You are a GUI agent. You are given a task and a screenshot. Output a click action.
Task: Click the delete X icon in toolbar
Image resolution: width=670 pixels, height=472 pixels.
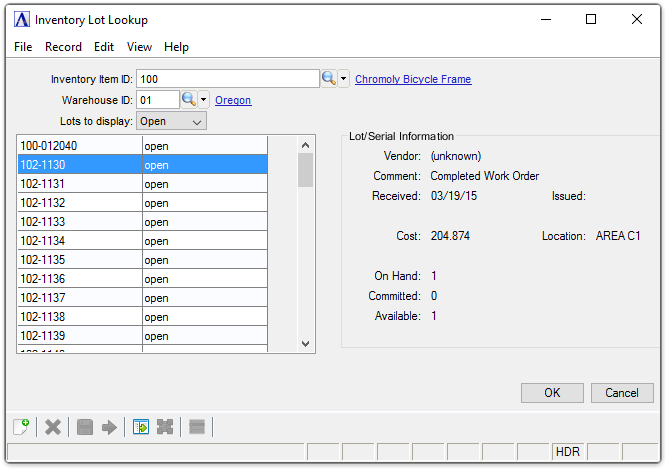(x=53, y=427)
